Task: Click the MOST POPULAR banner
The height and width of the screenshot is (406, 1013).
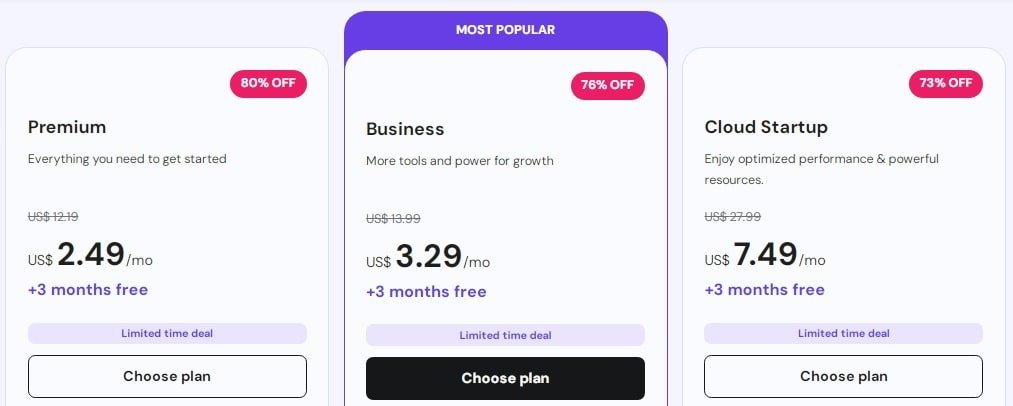Action: 505,30
